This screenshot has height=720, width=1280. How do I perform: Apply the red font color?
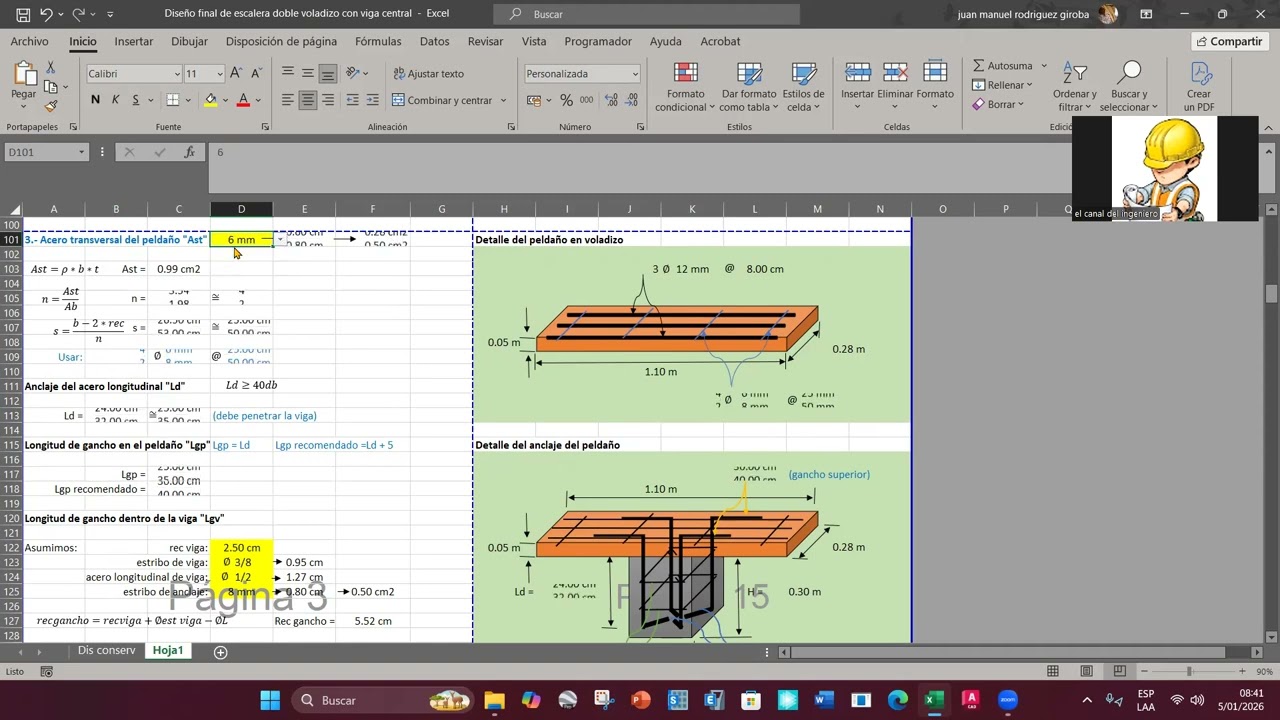tap(243, 100)
